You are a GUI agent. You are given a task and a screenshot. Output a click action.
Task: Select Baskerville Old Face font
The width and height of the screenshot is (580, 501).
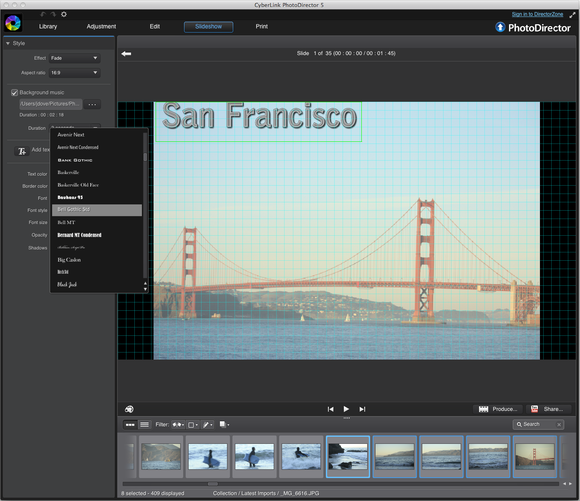(x=97, y=185)
